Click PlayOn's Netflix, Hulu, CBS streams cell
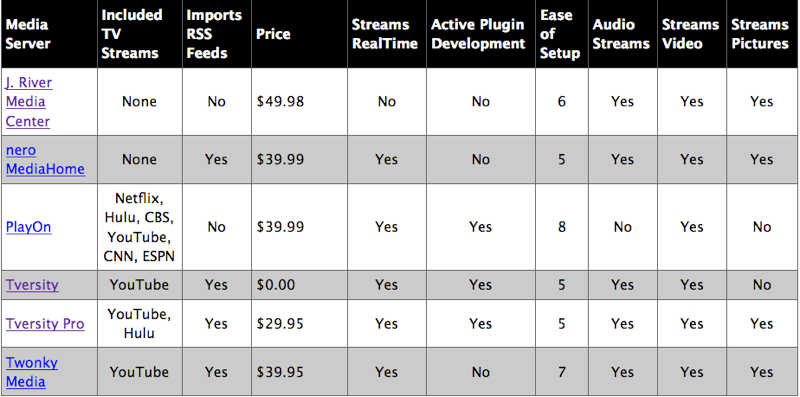 [139, 227]
